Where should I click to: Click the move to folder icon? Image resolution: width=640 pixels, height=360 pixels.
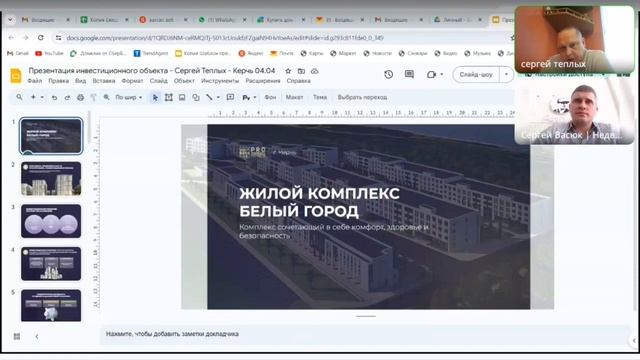click(301, 71)
